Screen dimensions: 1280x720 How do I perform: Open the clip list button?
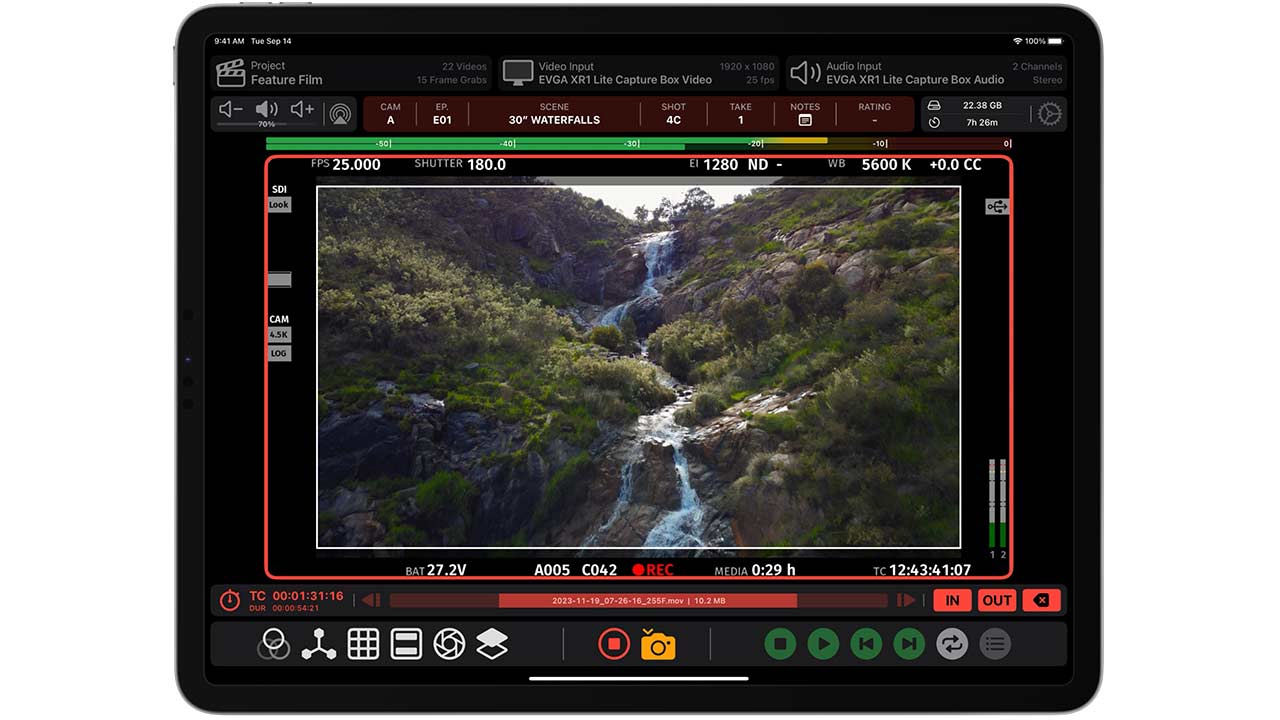pyautogui.click(x=994, y=644)
